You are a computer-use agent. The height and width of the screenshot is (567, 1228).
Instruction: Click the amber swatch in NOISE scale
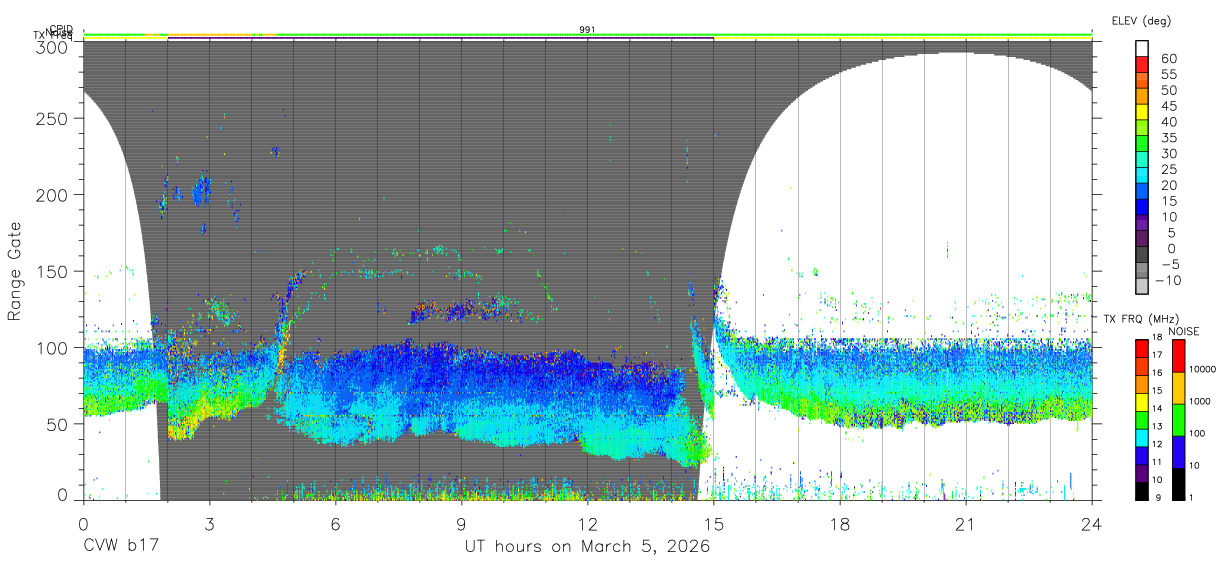click(x=1178, y=388)
